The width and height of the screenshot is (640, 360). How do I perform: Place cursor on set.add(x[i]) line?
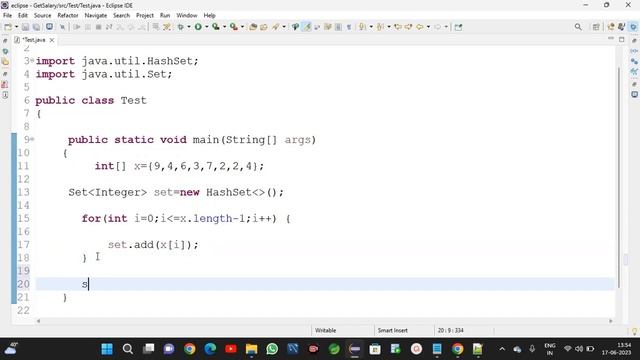point(153,245)
